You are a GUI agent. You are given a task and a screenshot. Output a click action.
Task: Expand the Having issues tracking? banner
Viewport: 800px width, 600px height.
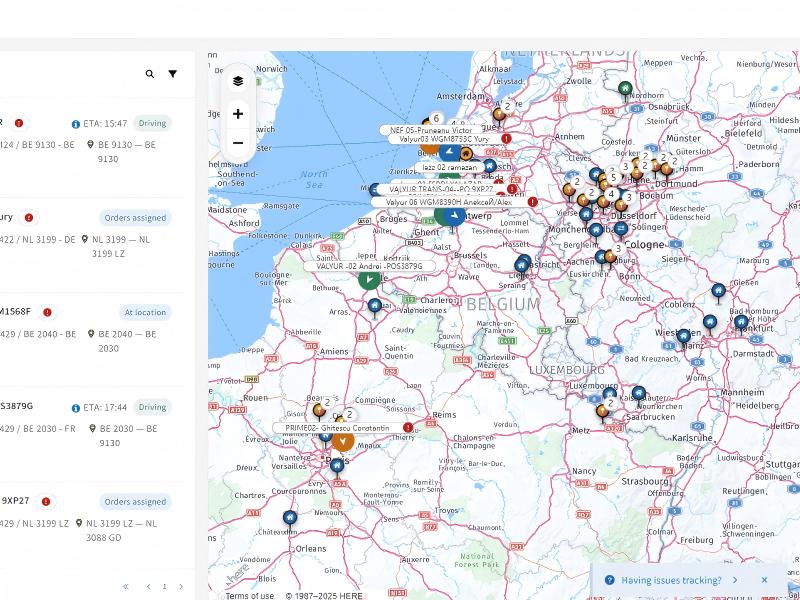point(735,580)
